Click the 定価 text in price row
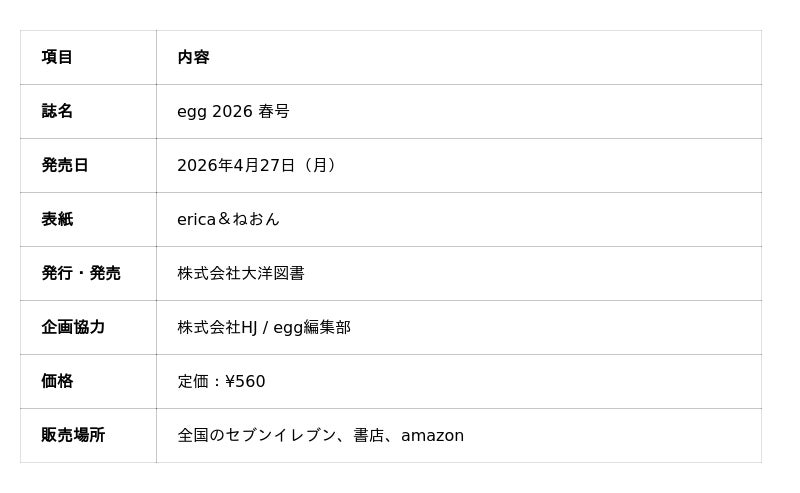Viewport: 800px width, 493px height. coord(193,381)
